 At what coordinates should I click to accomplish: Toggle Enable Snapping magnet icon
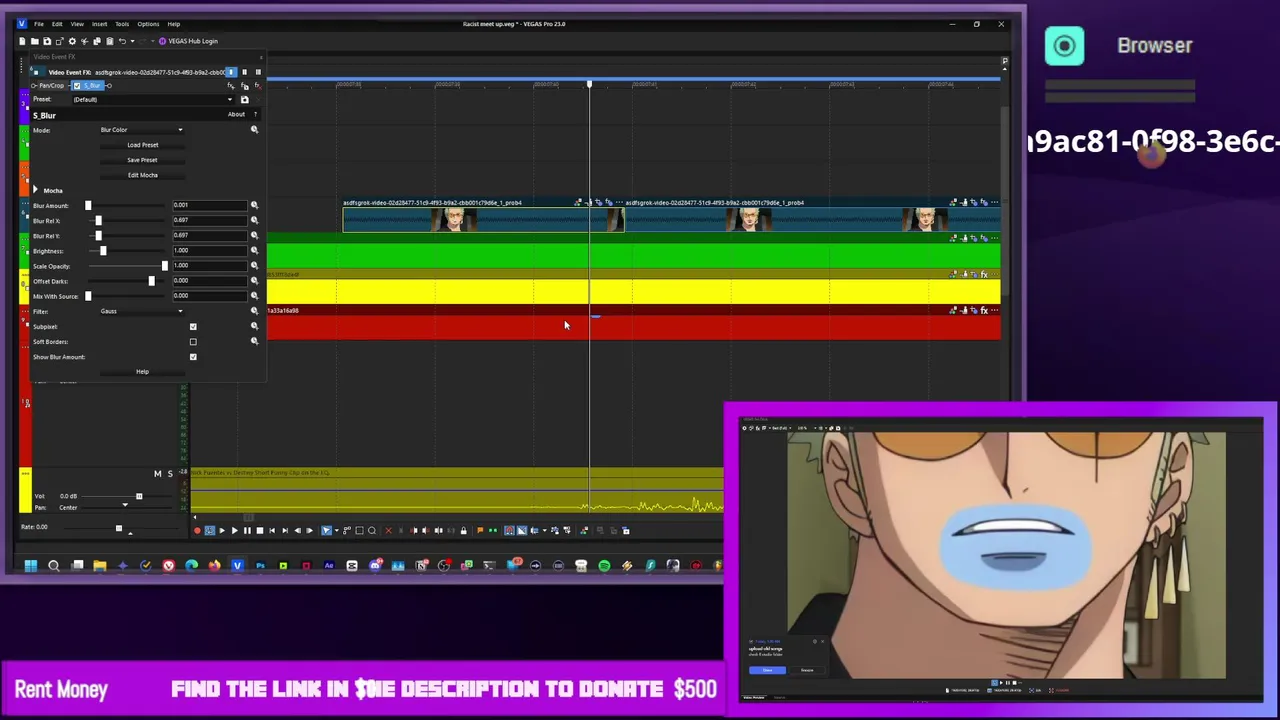[508, 530]
